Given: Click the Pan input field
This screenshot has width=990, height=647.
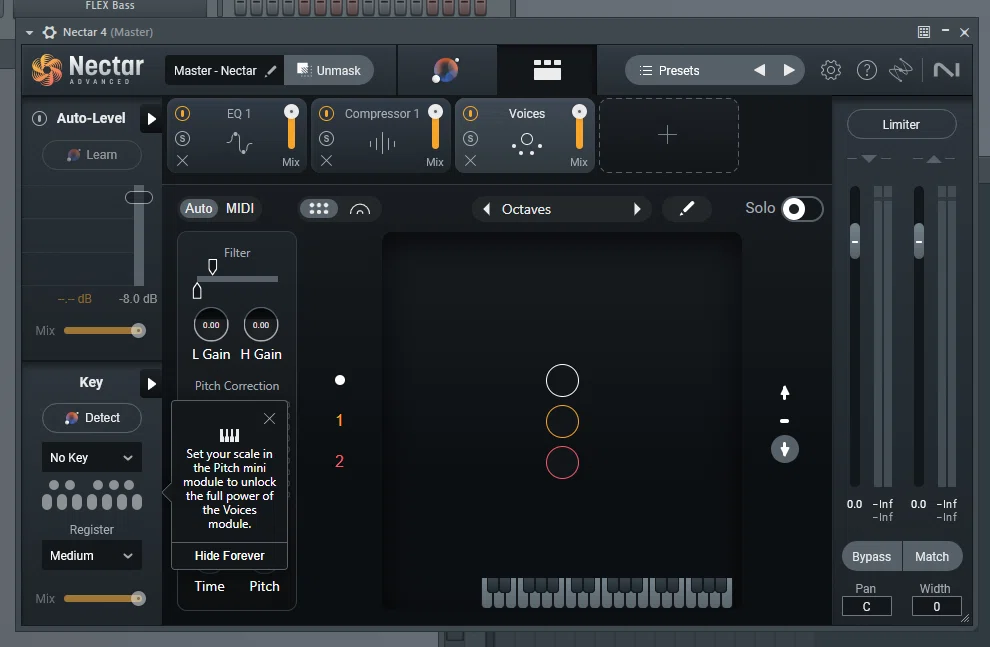Looking at the screenshot, I should pyautogui.click(x=866, y=606).
